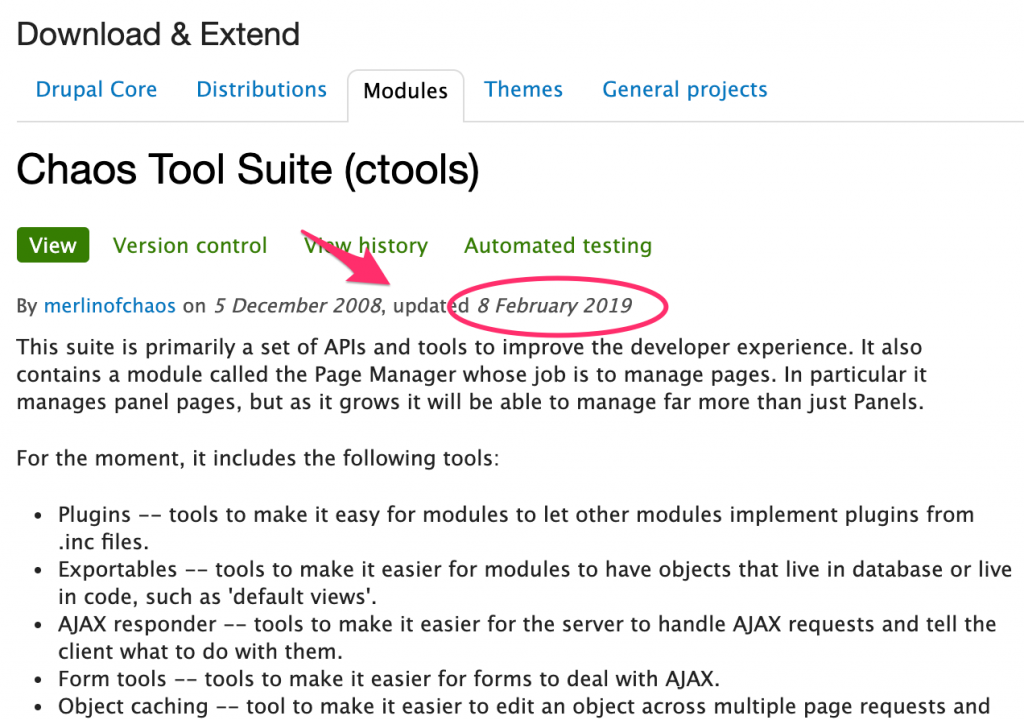The height and width of the screenshot is (720, 1024).
Task: Click the Object caching bullet item
Action: tap(524, 706)
